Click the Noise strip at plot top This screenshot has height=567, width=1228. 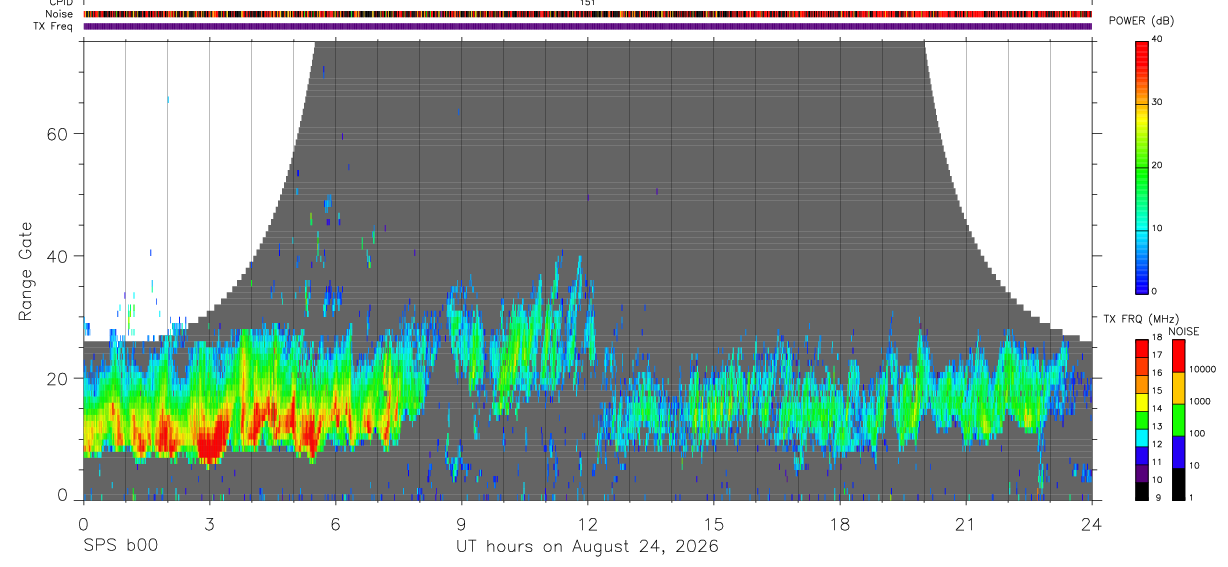tap(588, 15)
